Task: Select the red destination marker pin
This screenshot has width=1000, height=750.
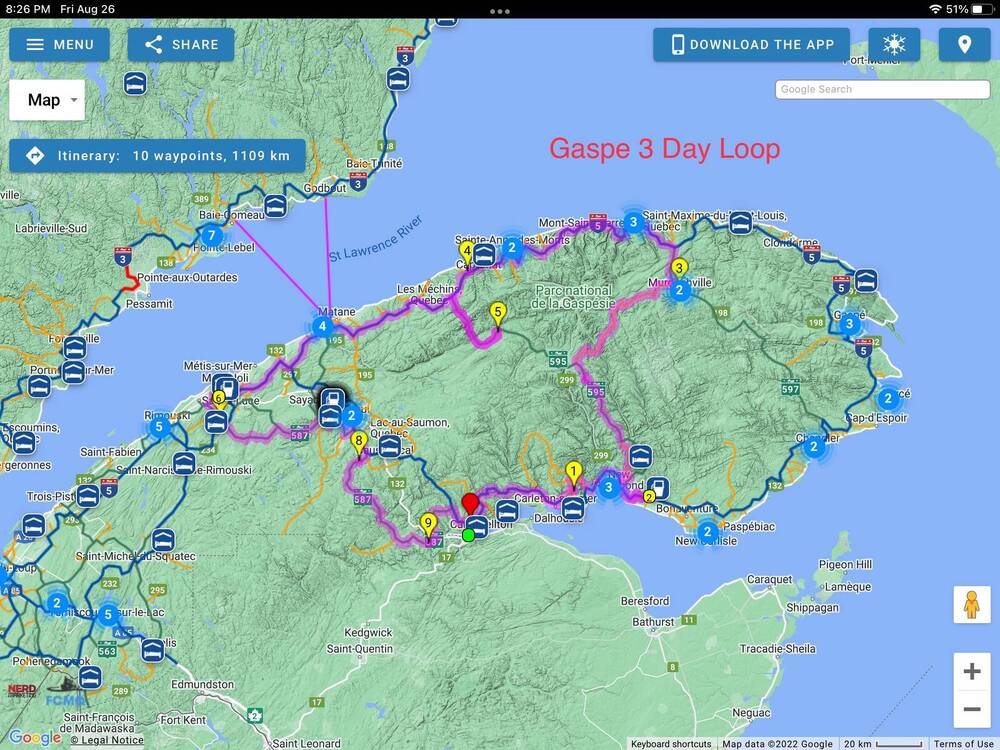Action: click(470, 502)
